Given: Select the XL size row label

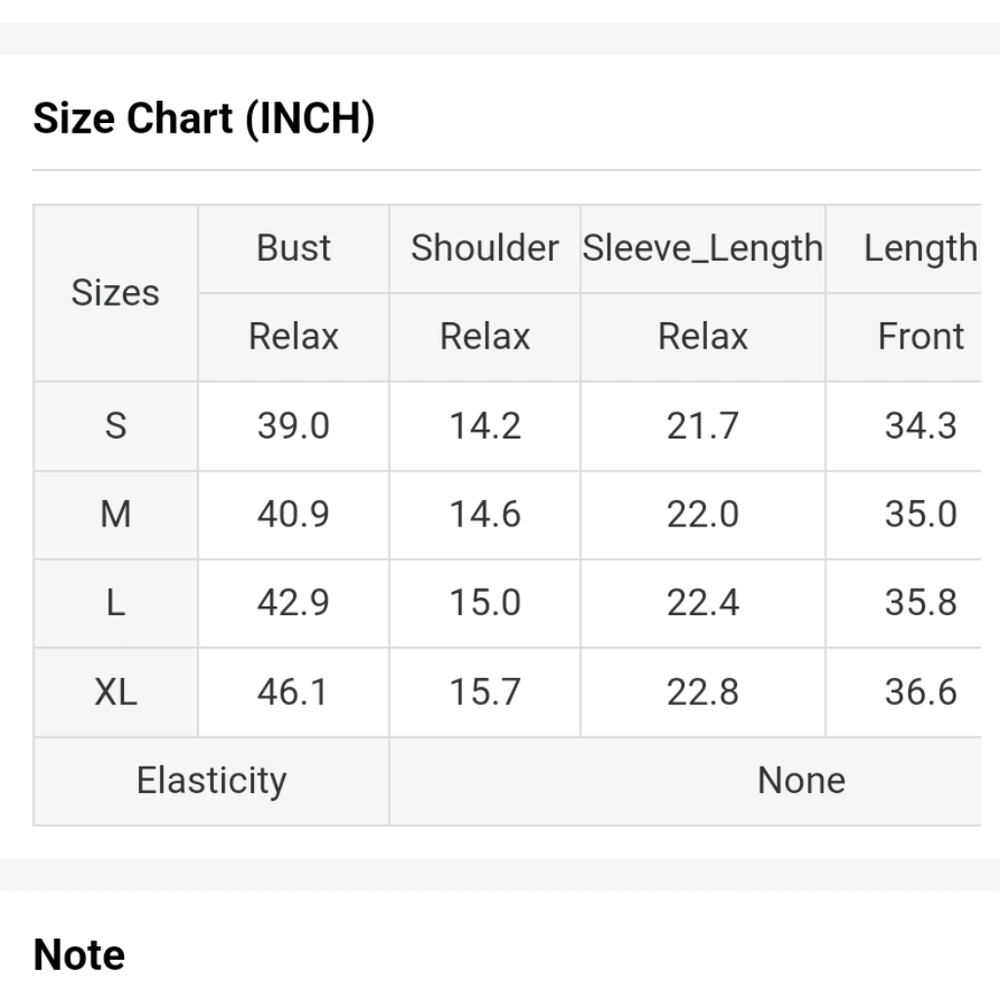Looking at the screenshot, I should pos(115,692).
